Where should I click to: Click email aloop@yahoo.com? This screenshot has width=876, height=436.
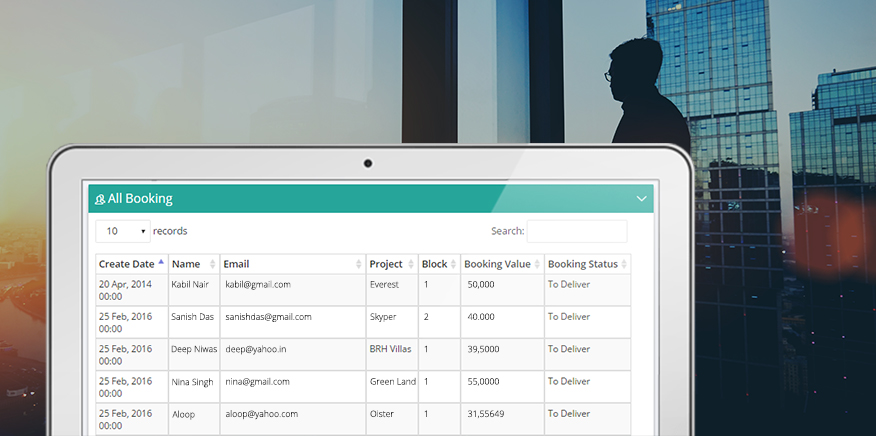coord(261,414)
